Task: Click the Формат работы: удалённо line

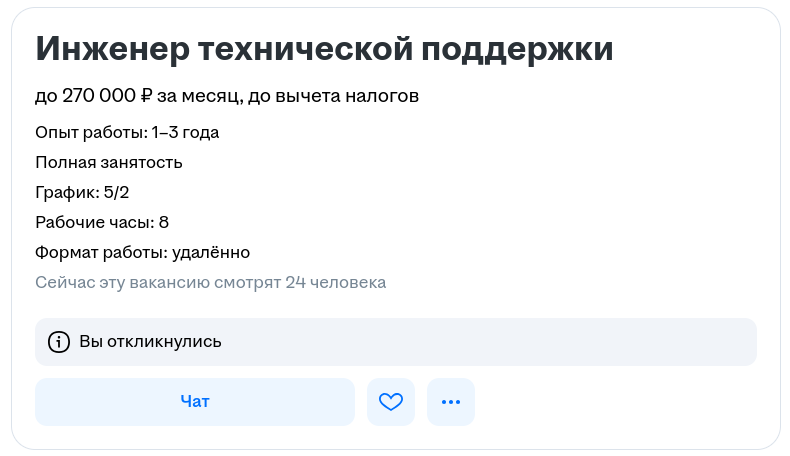Action: (x=142, y=252)
